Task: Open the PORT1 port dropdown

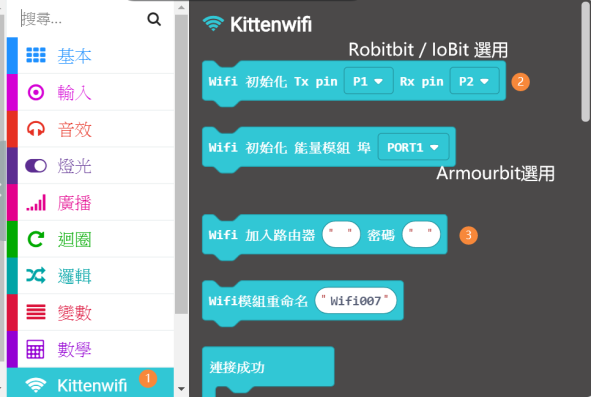Action: click(x=413, y=147)
